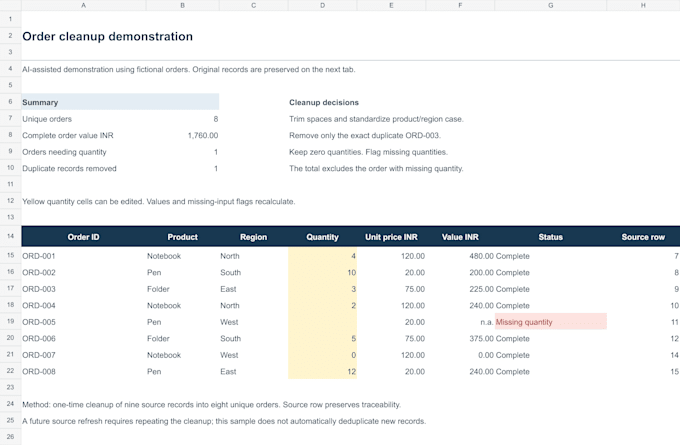Select the 'Complete' status for ORD-004
This screenshot has width=680, height=445.
pos(550,305)
